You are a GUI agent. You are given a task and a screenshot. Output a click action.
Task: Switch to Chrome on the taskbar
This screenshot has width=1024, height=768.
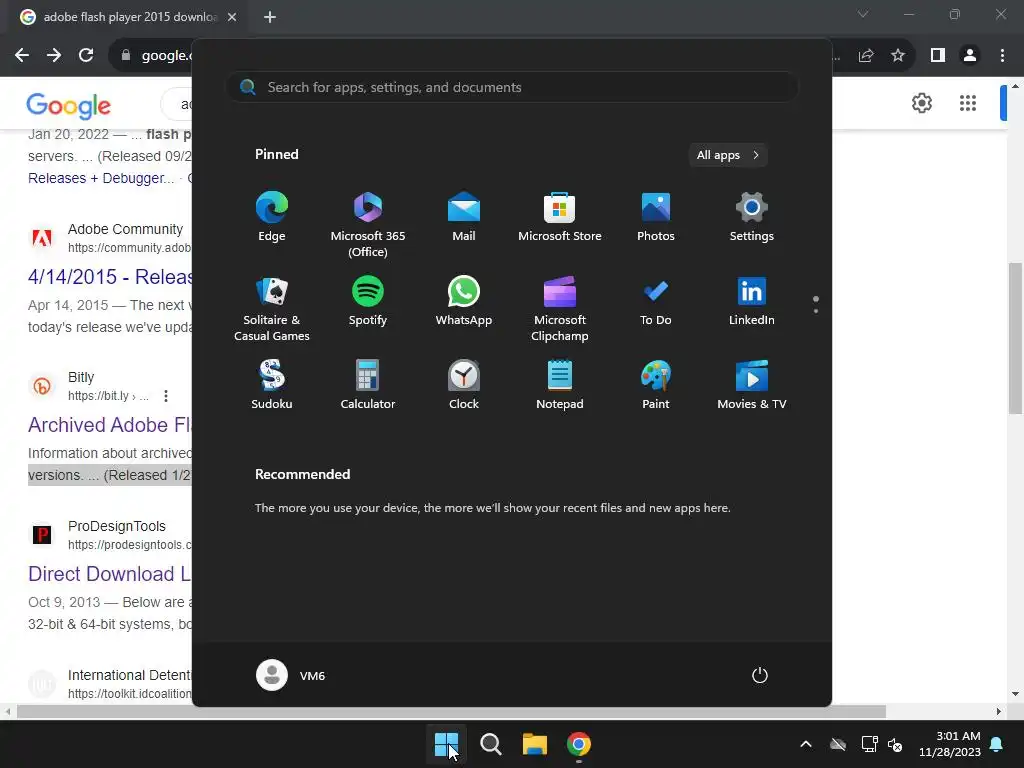click(579, 744)
